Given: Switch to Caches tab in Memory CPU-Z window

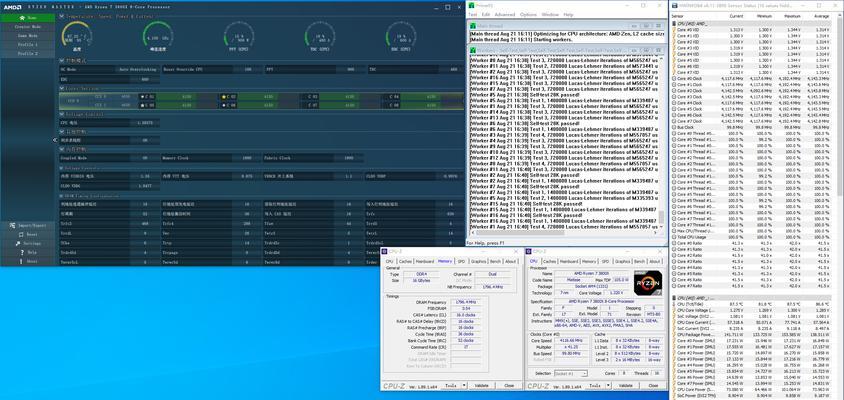Looking at the screenshot, I should point(405,261).
